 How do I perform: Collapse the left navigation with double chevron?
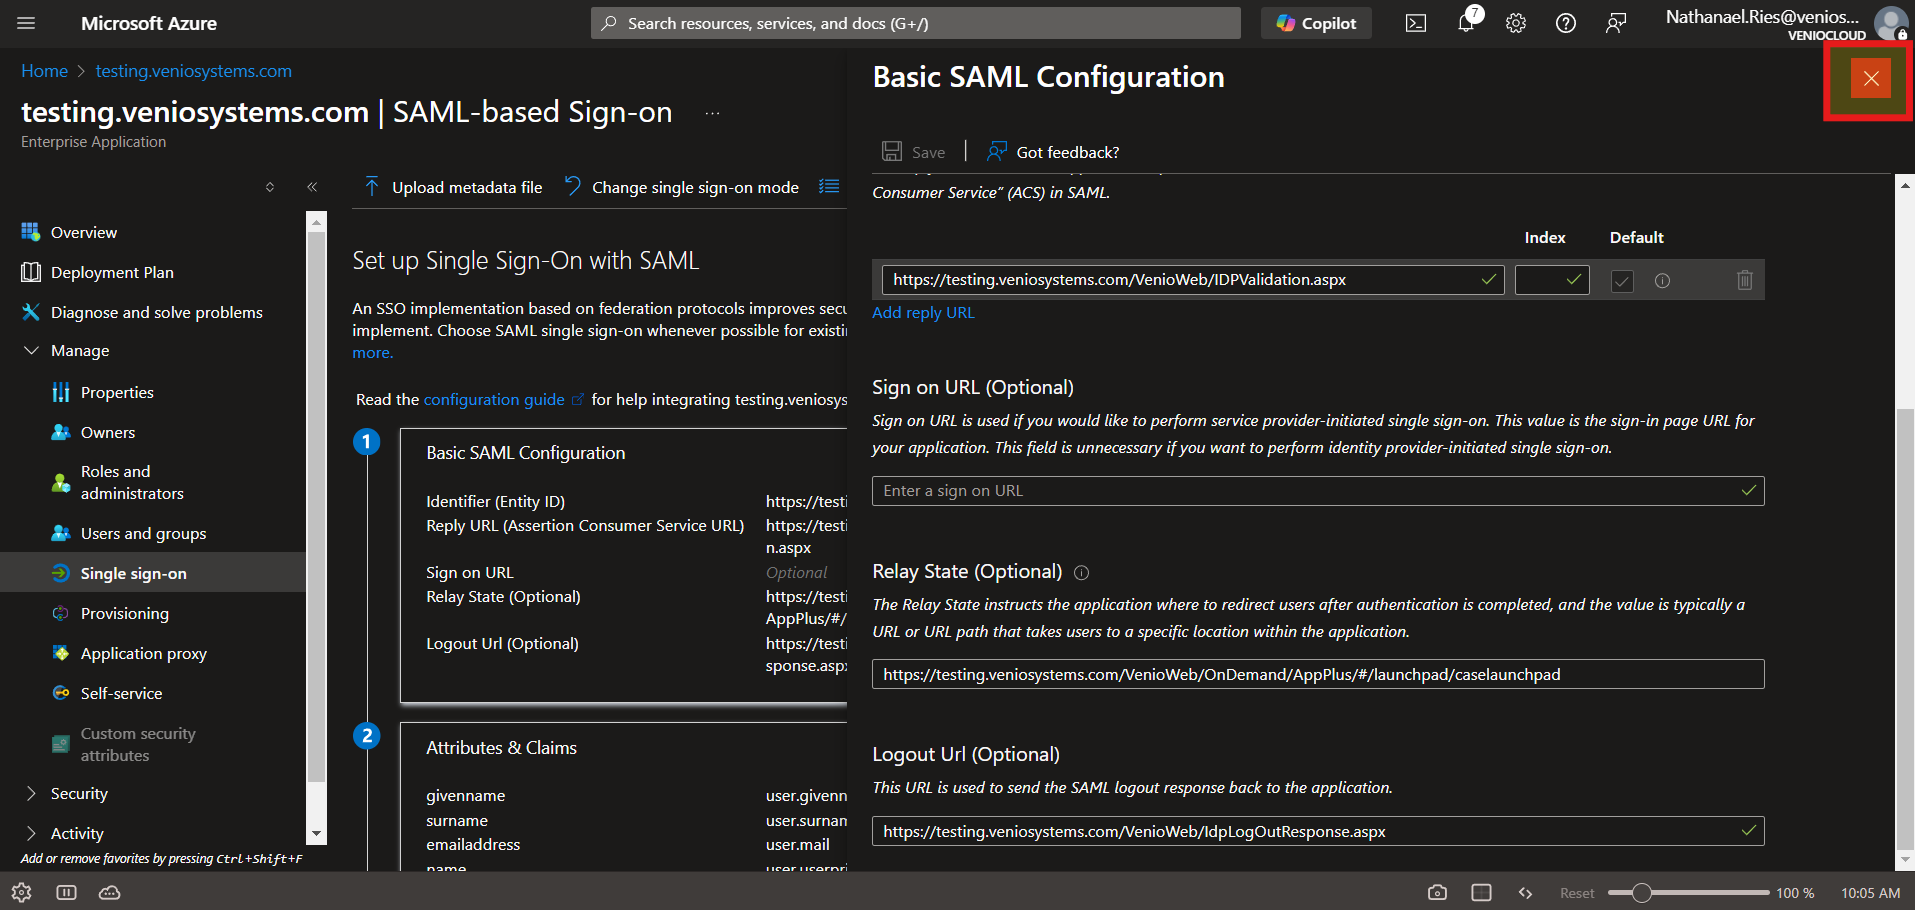312,187
